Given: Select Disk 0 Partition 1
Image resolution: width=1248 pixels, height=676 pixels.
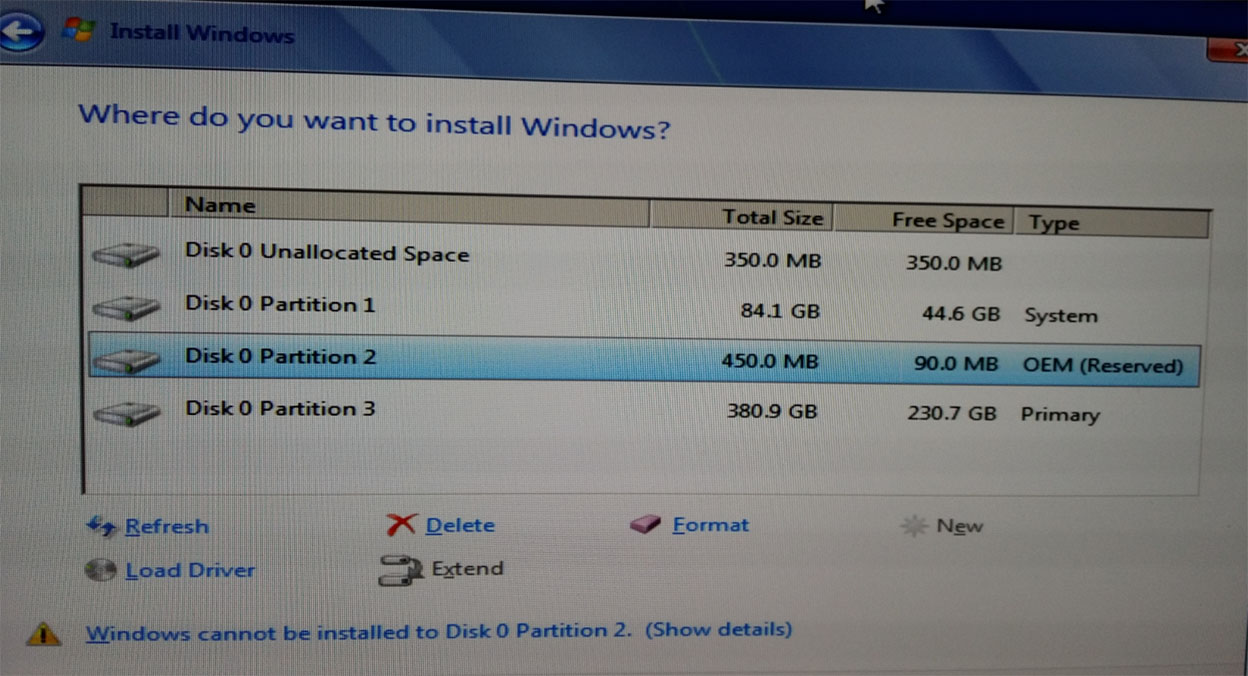Looking at the screenshot, I should [x=642, y=309].
